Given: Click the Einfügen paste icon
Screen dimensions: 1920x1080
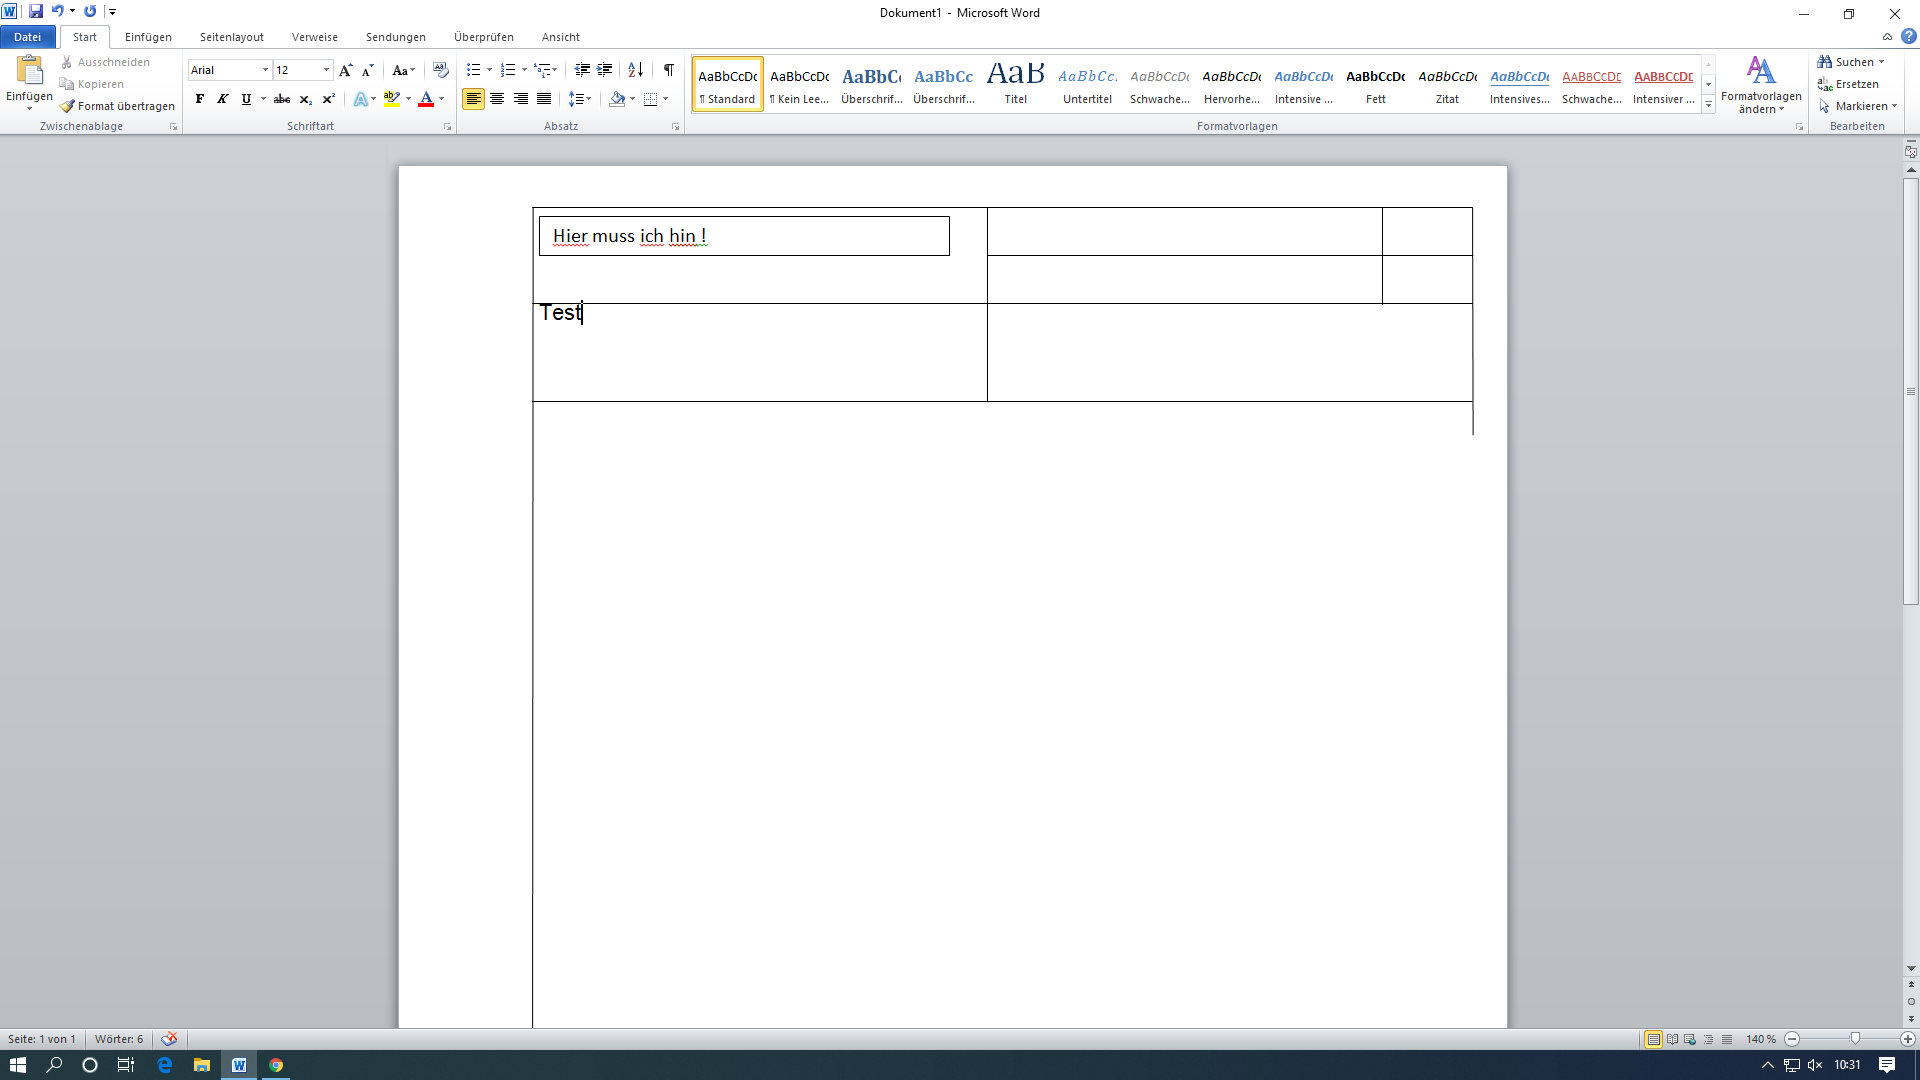Looking at the screenshot, I should tap(30, 71).
